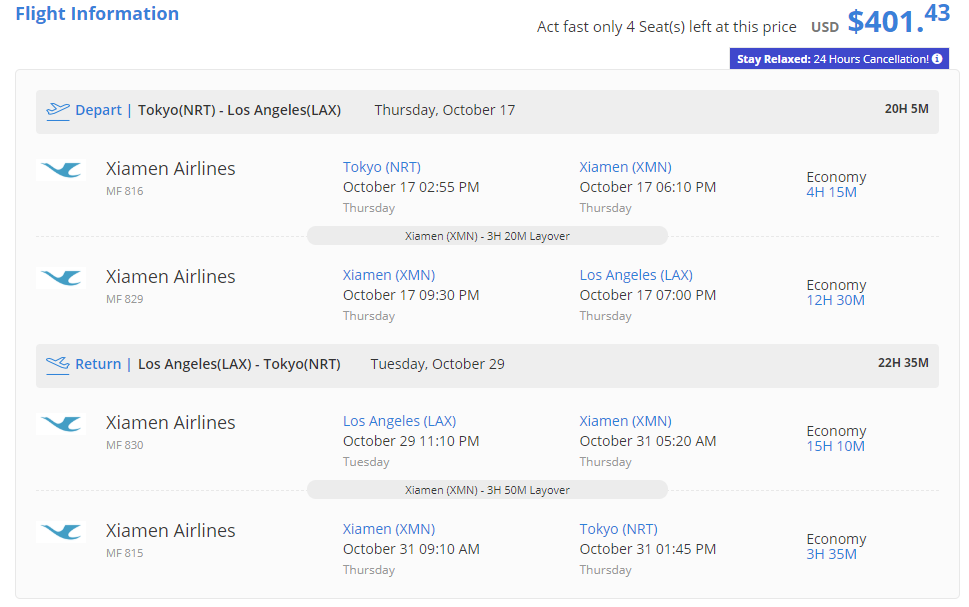Click Xiamen Airlines logo for flight MF 830
The height and width of the screenshot is (607, 969).
coord(61,424)
